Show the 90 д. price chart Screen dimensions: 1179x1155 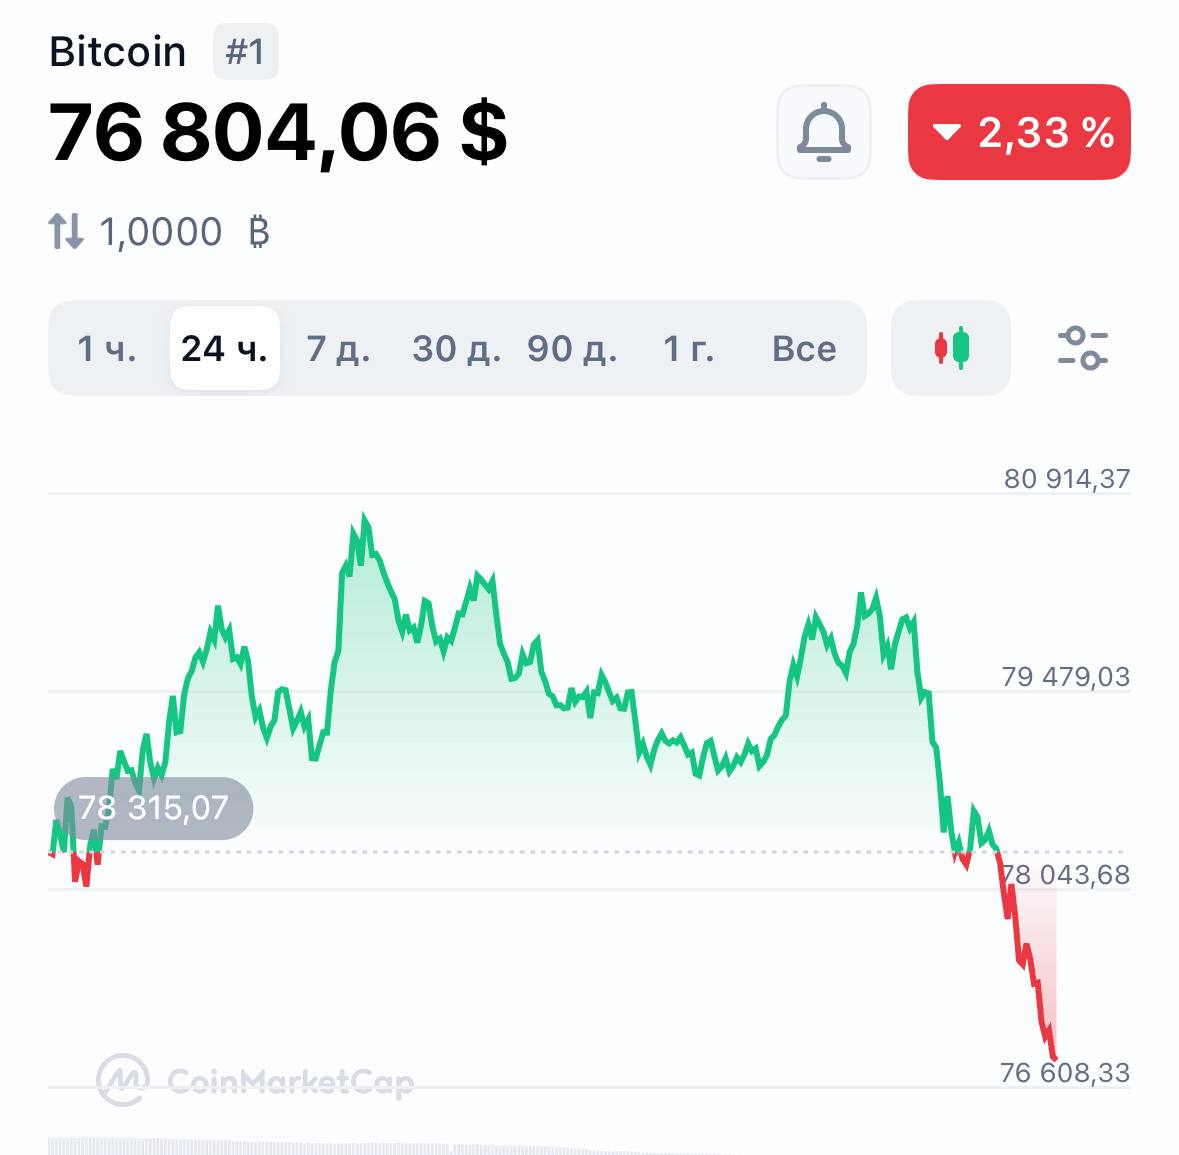pyautogui.click(x=572, y=348)
